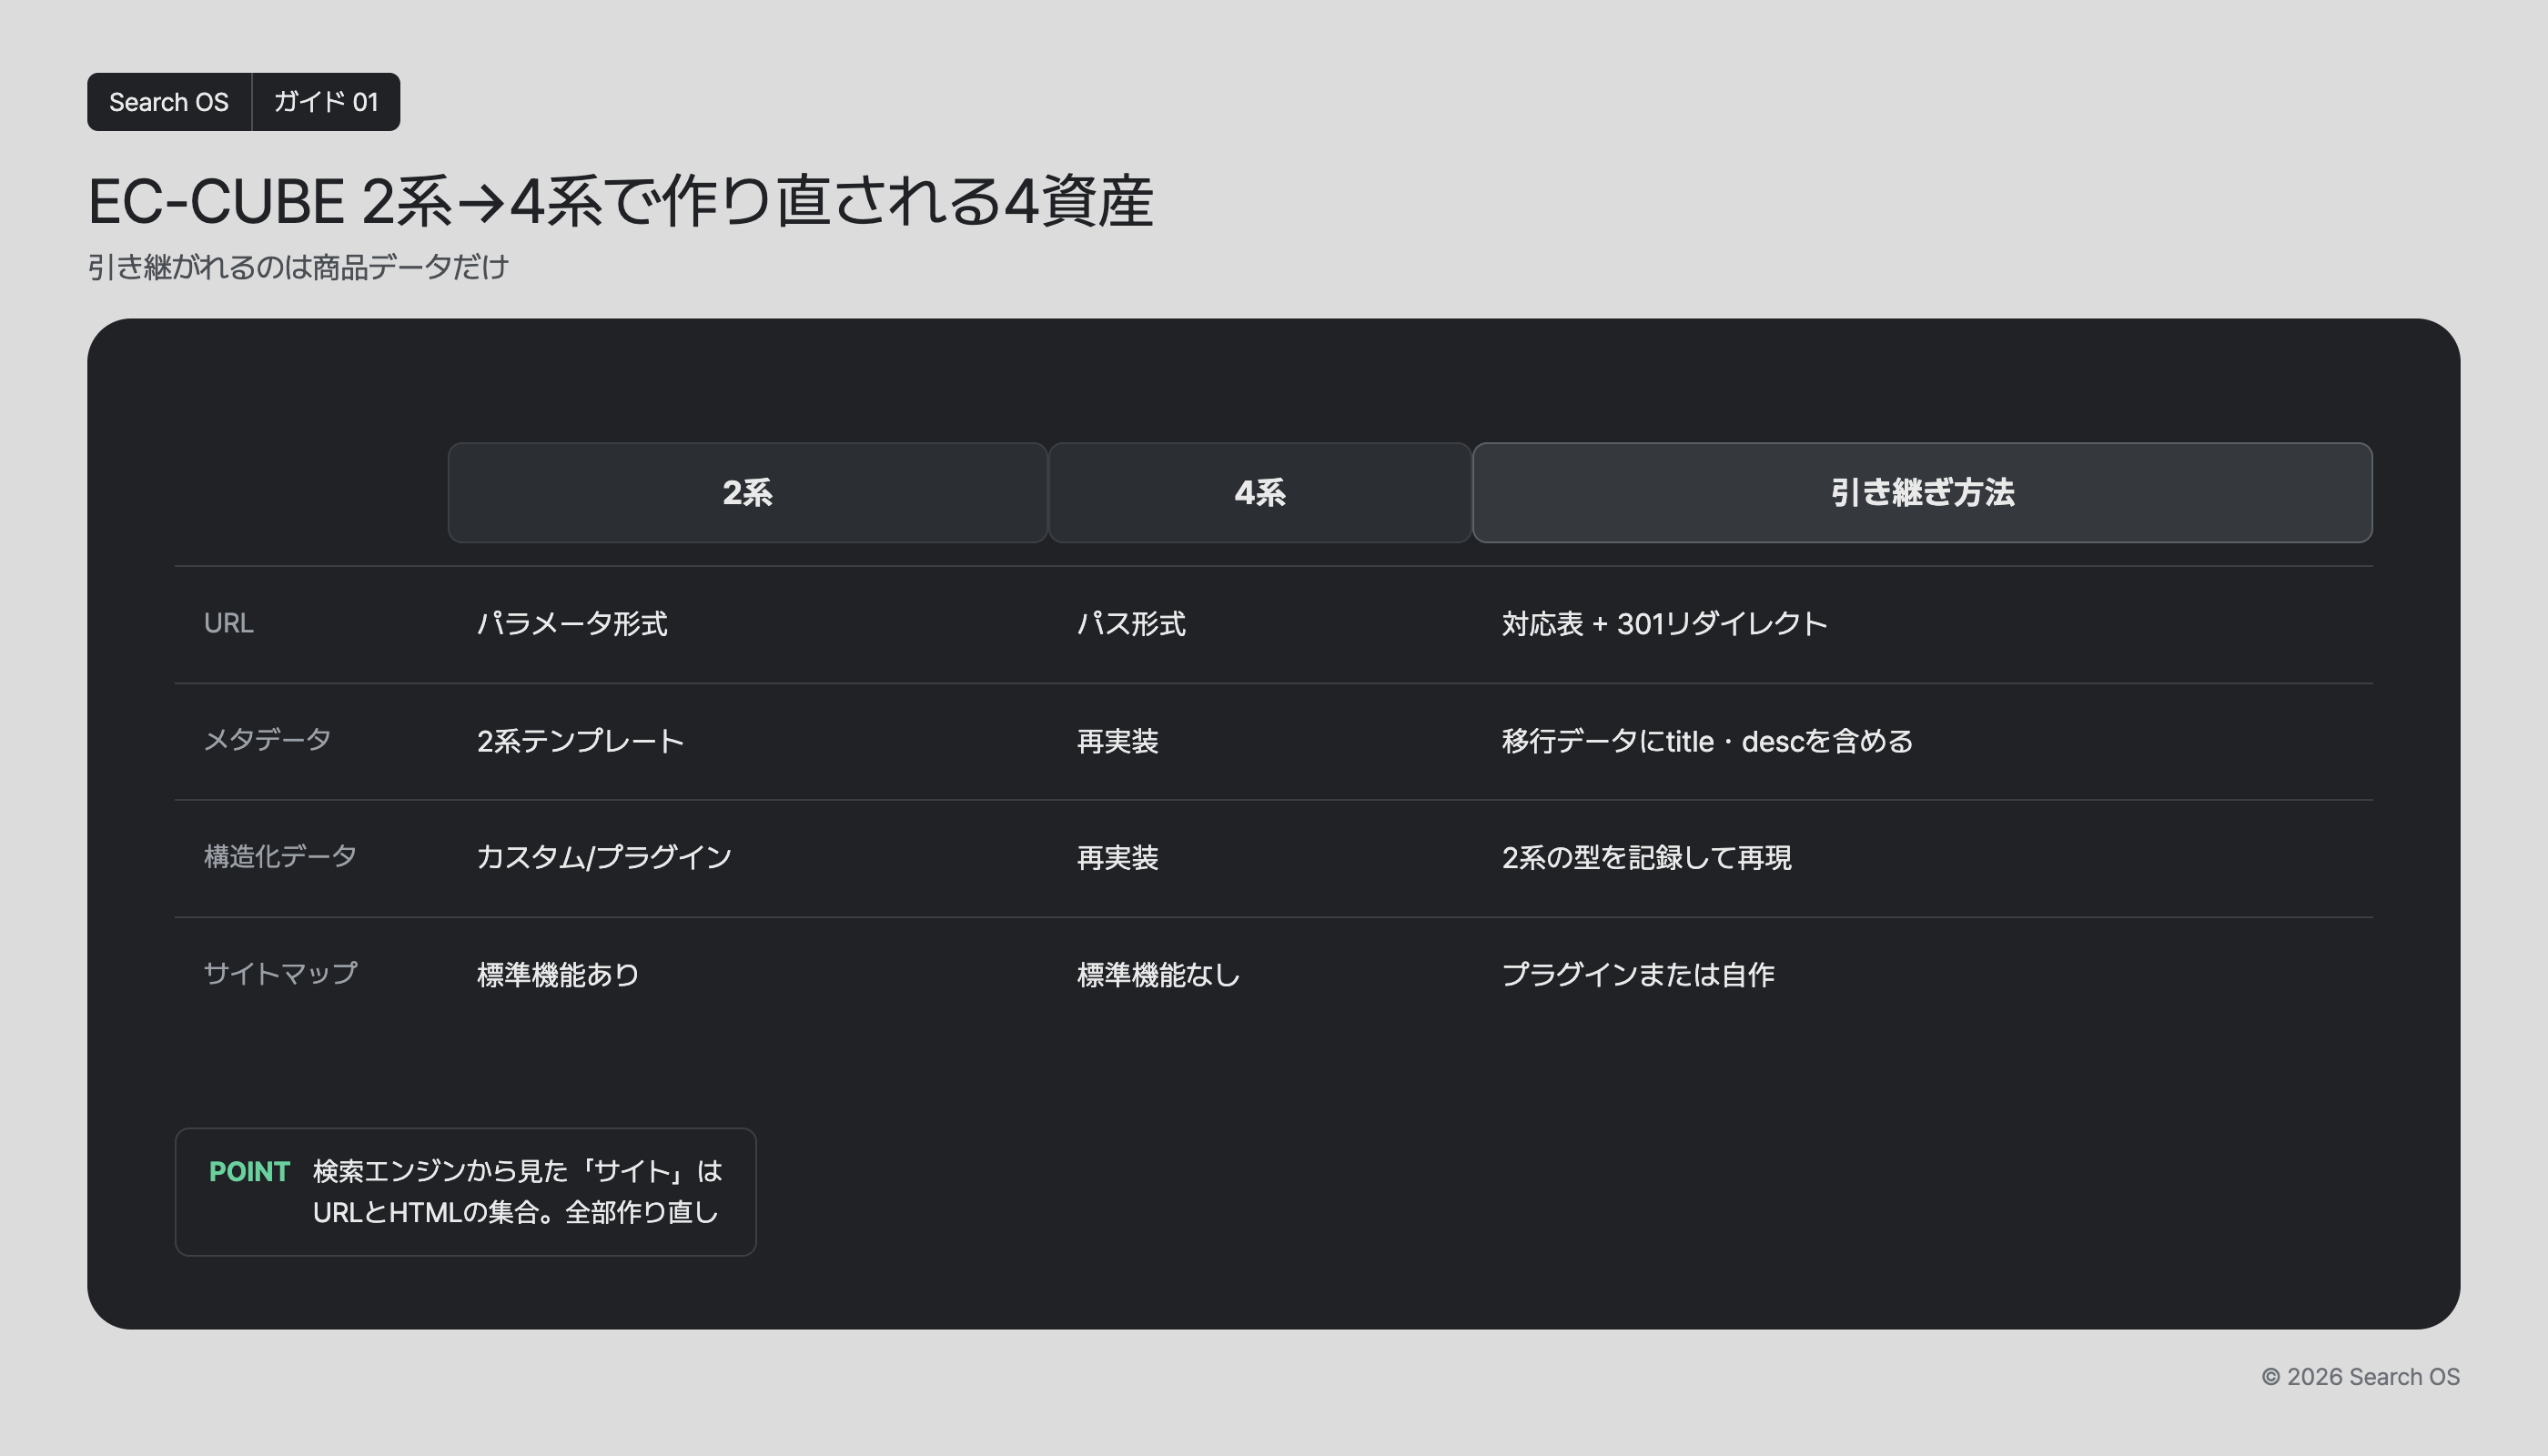Click the カスタム/プラグイン cell

tap(604, 858)
